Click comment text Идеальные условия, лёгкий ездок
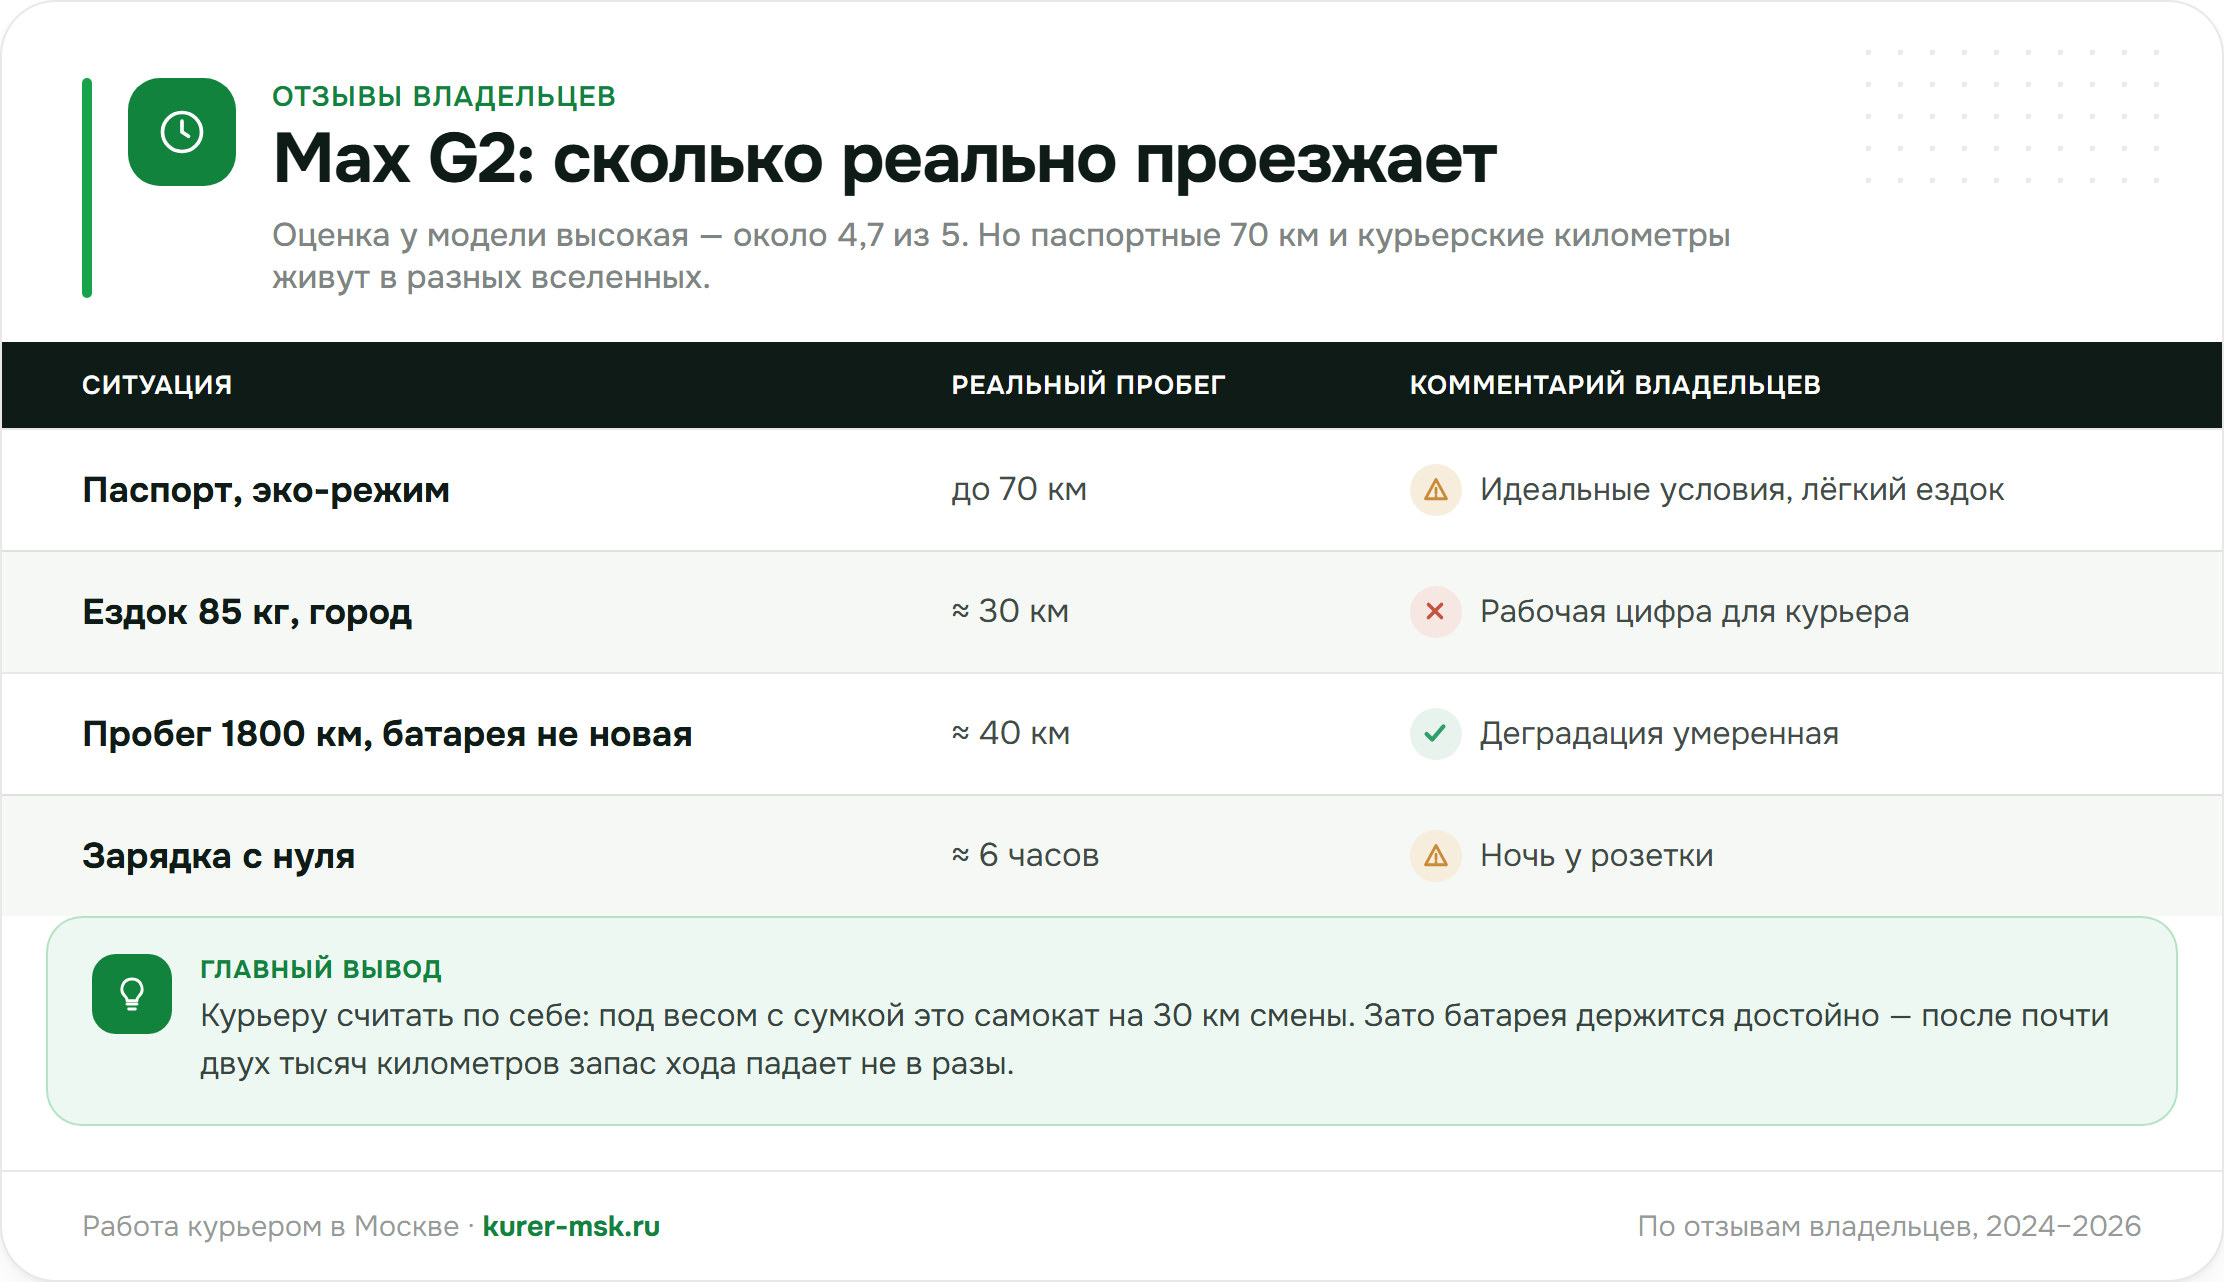 click(1742, 490)
